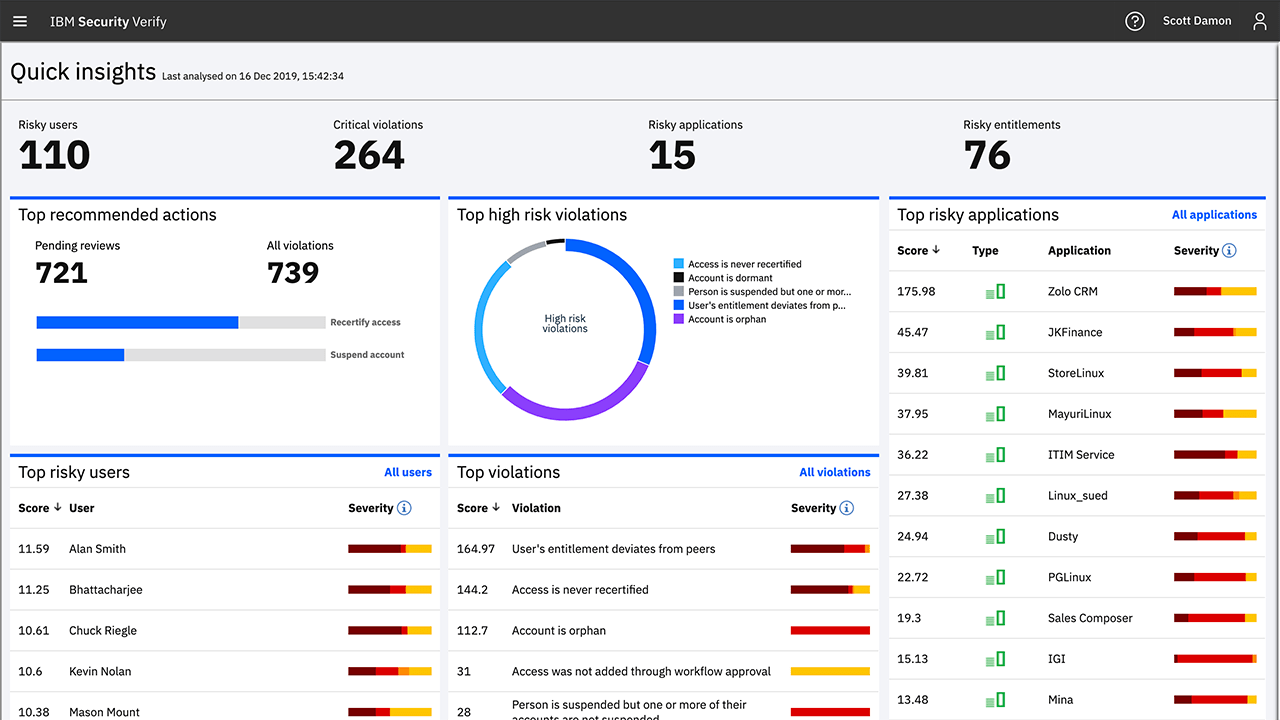Image resolution: width=1280 pixels, height=720 pixels.
Task: Click the Type icon on the JKFinance row
Action: tap(995, 332)
